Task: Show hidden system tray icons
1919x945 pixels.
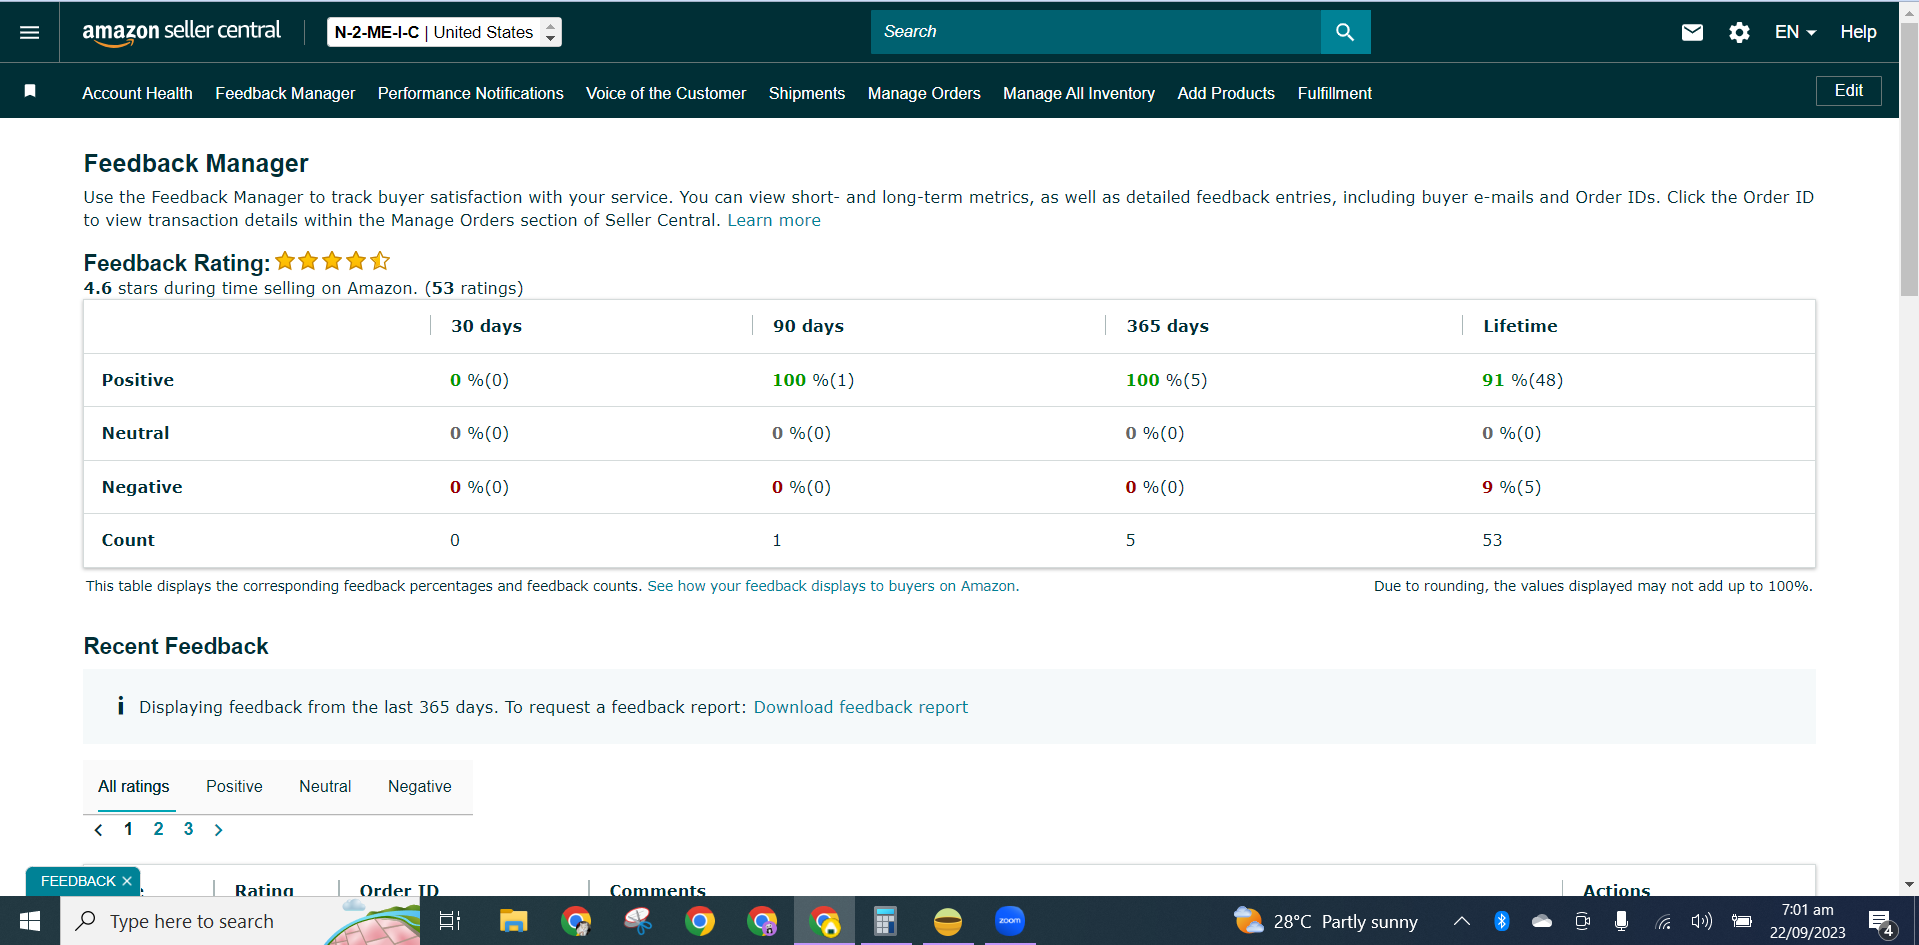Action: tap(1461, 921)
